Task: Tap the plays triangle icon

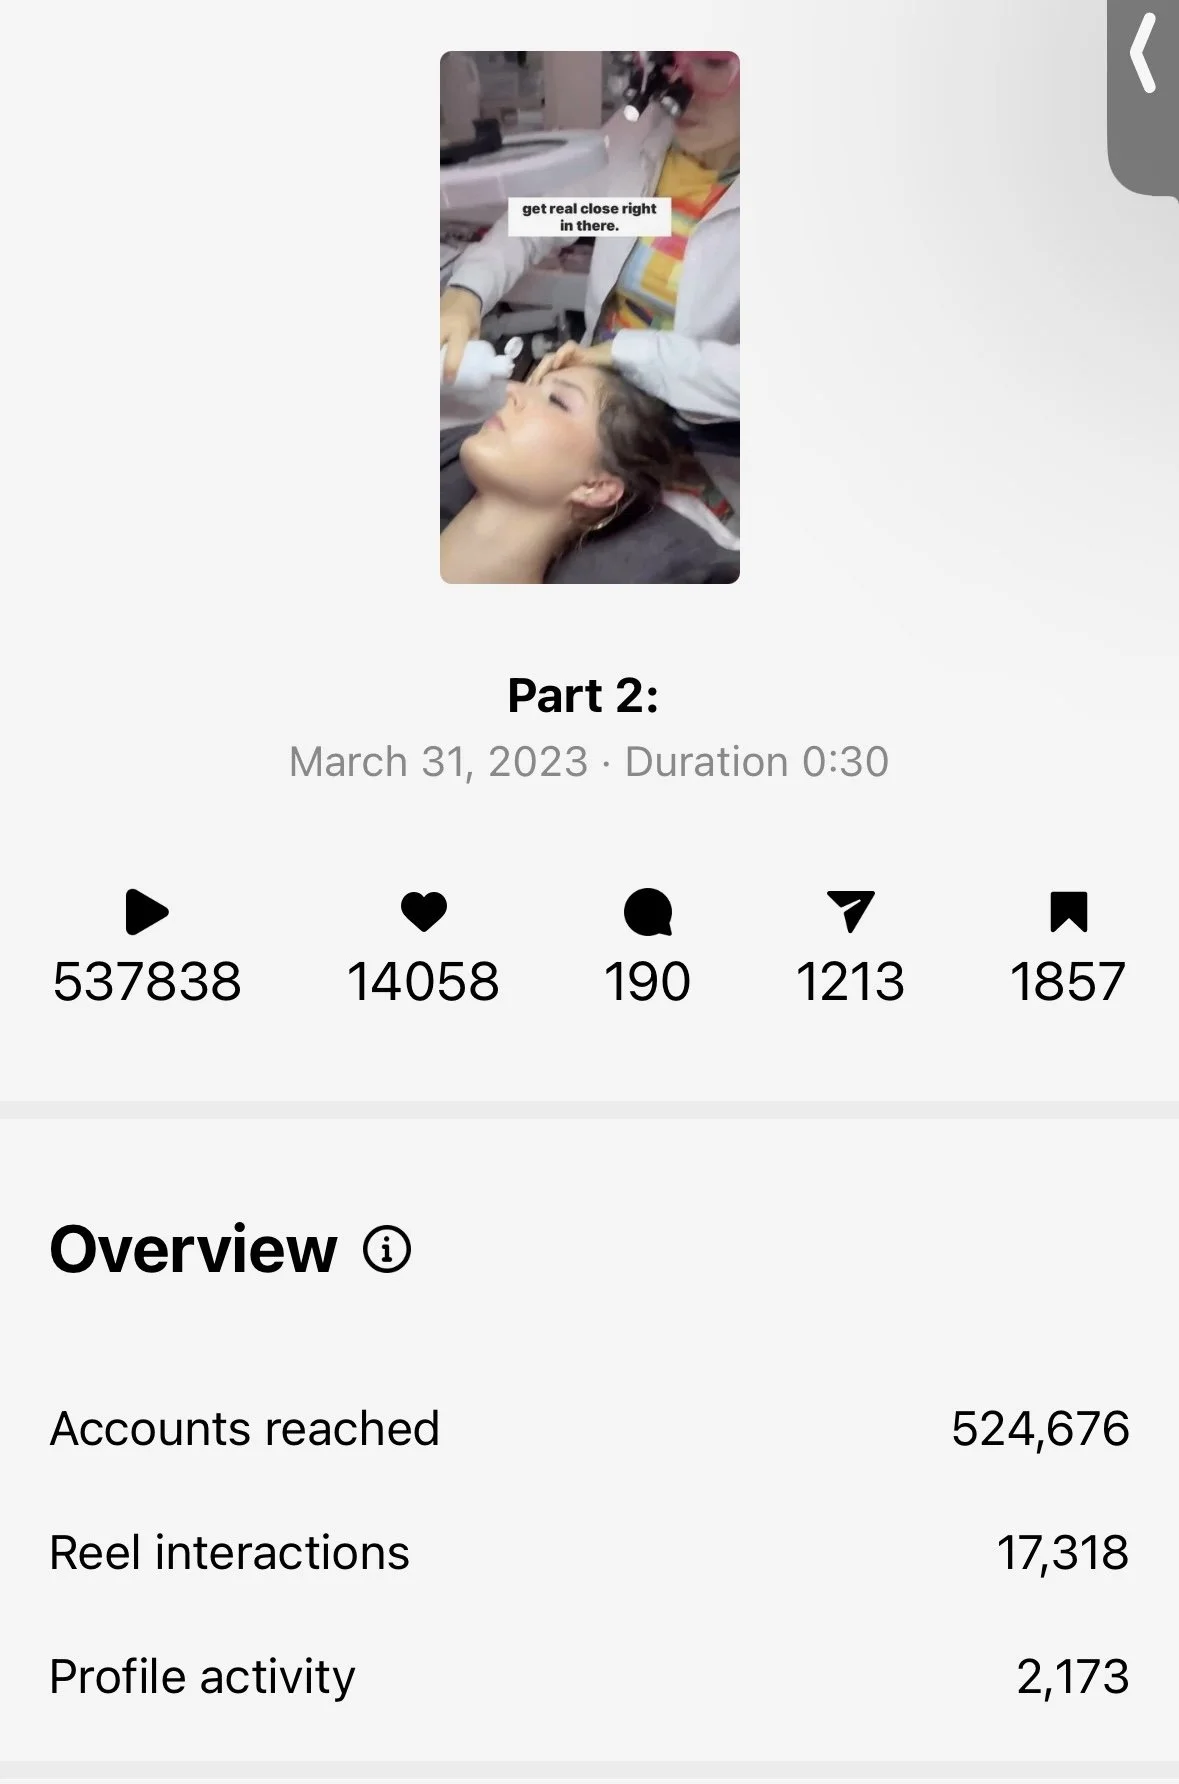Action: pyautogui.click(x=147, y=912)
